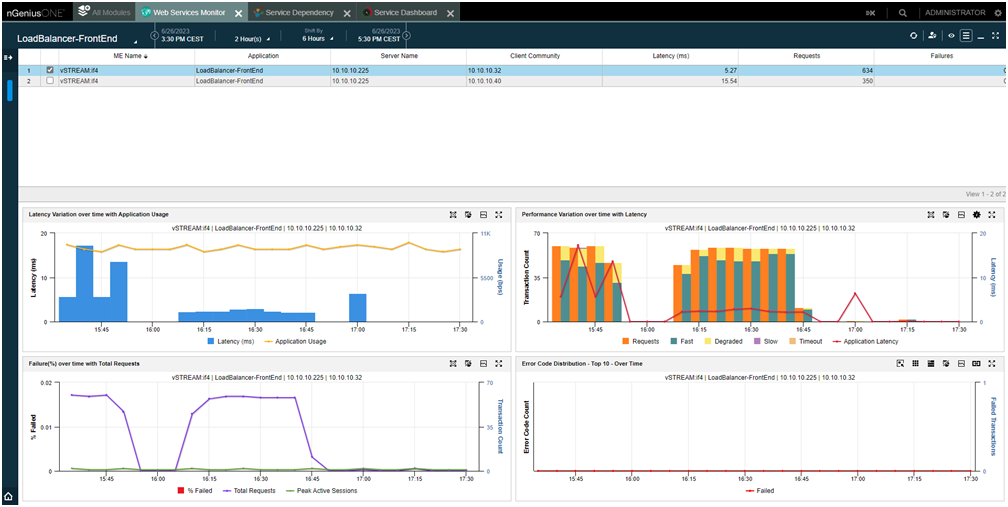This screenshot has width=1008, height=507.
Task: Click the Requests column header
Action: pos(806,56)
